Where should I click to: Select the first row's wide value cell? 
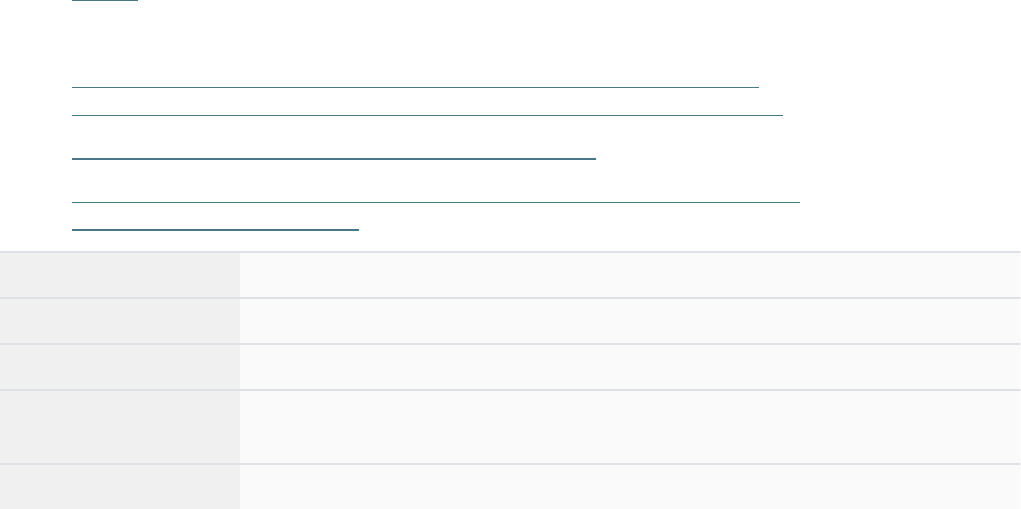click(629, 275)
